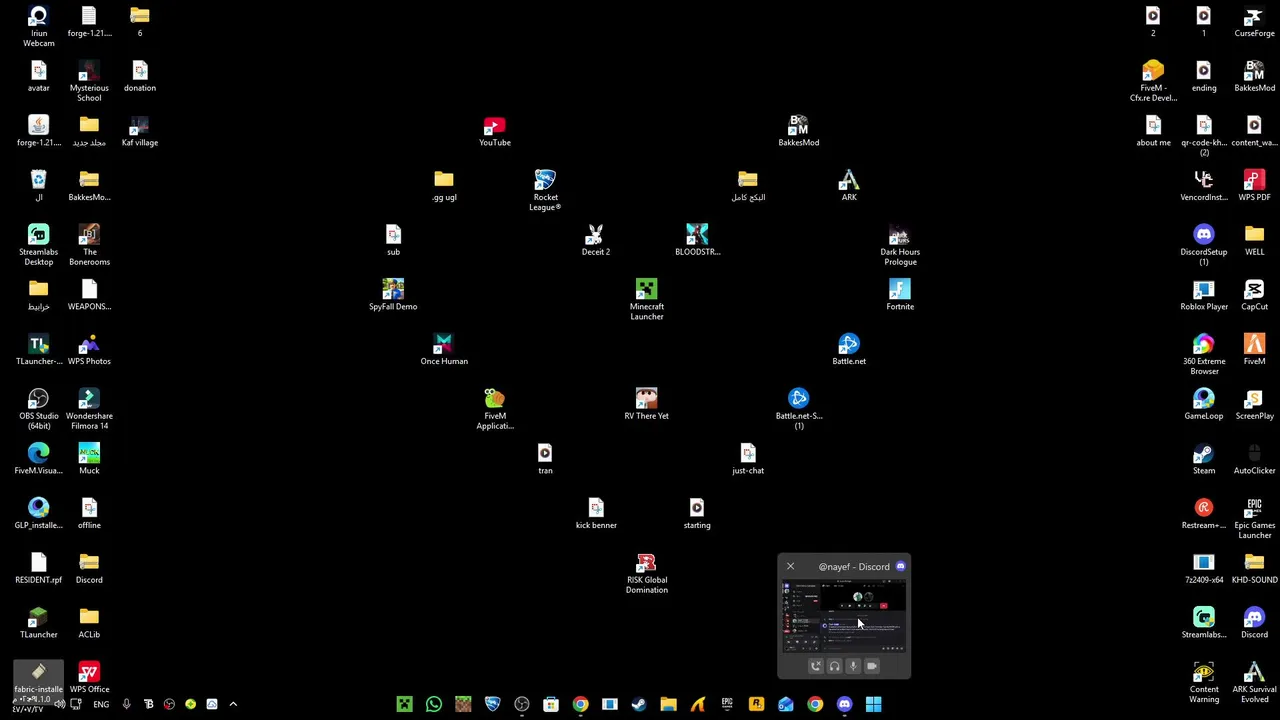Screen dimensions: 1280x720
Task: Toggle camera in Discord taskbar preview
Action: pyautogui.click(x=872, y=666)
